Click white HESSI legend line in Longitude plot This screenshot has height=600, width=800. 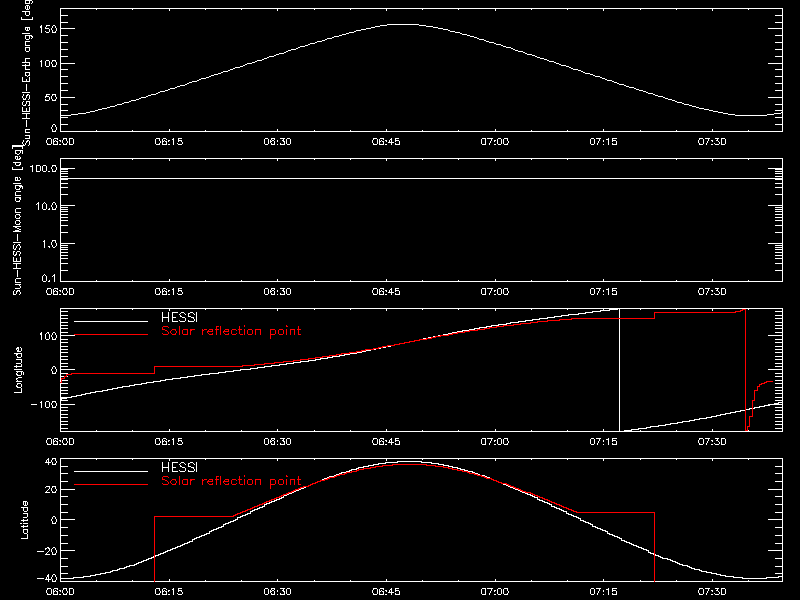[111, 321]
